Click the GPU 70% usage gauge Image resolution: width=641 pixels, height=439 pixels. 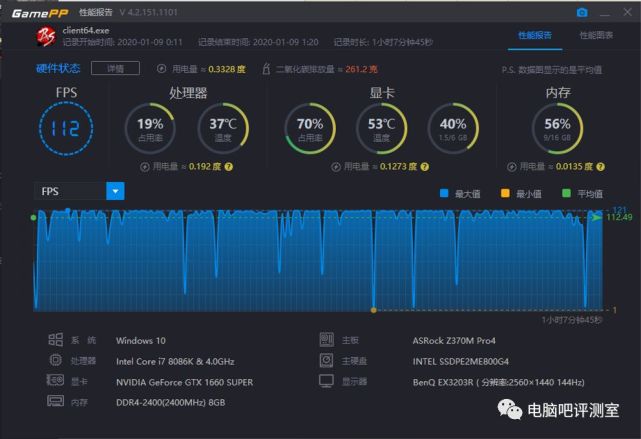pyautogui.click(x=310, y=128)
